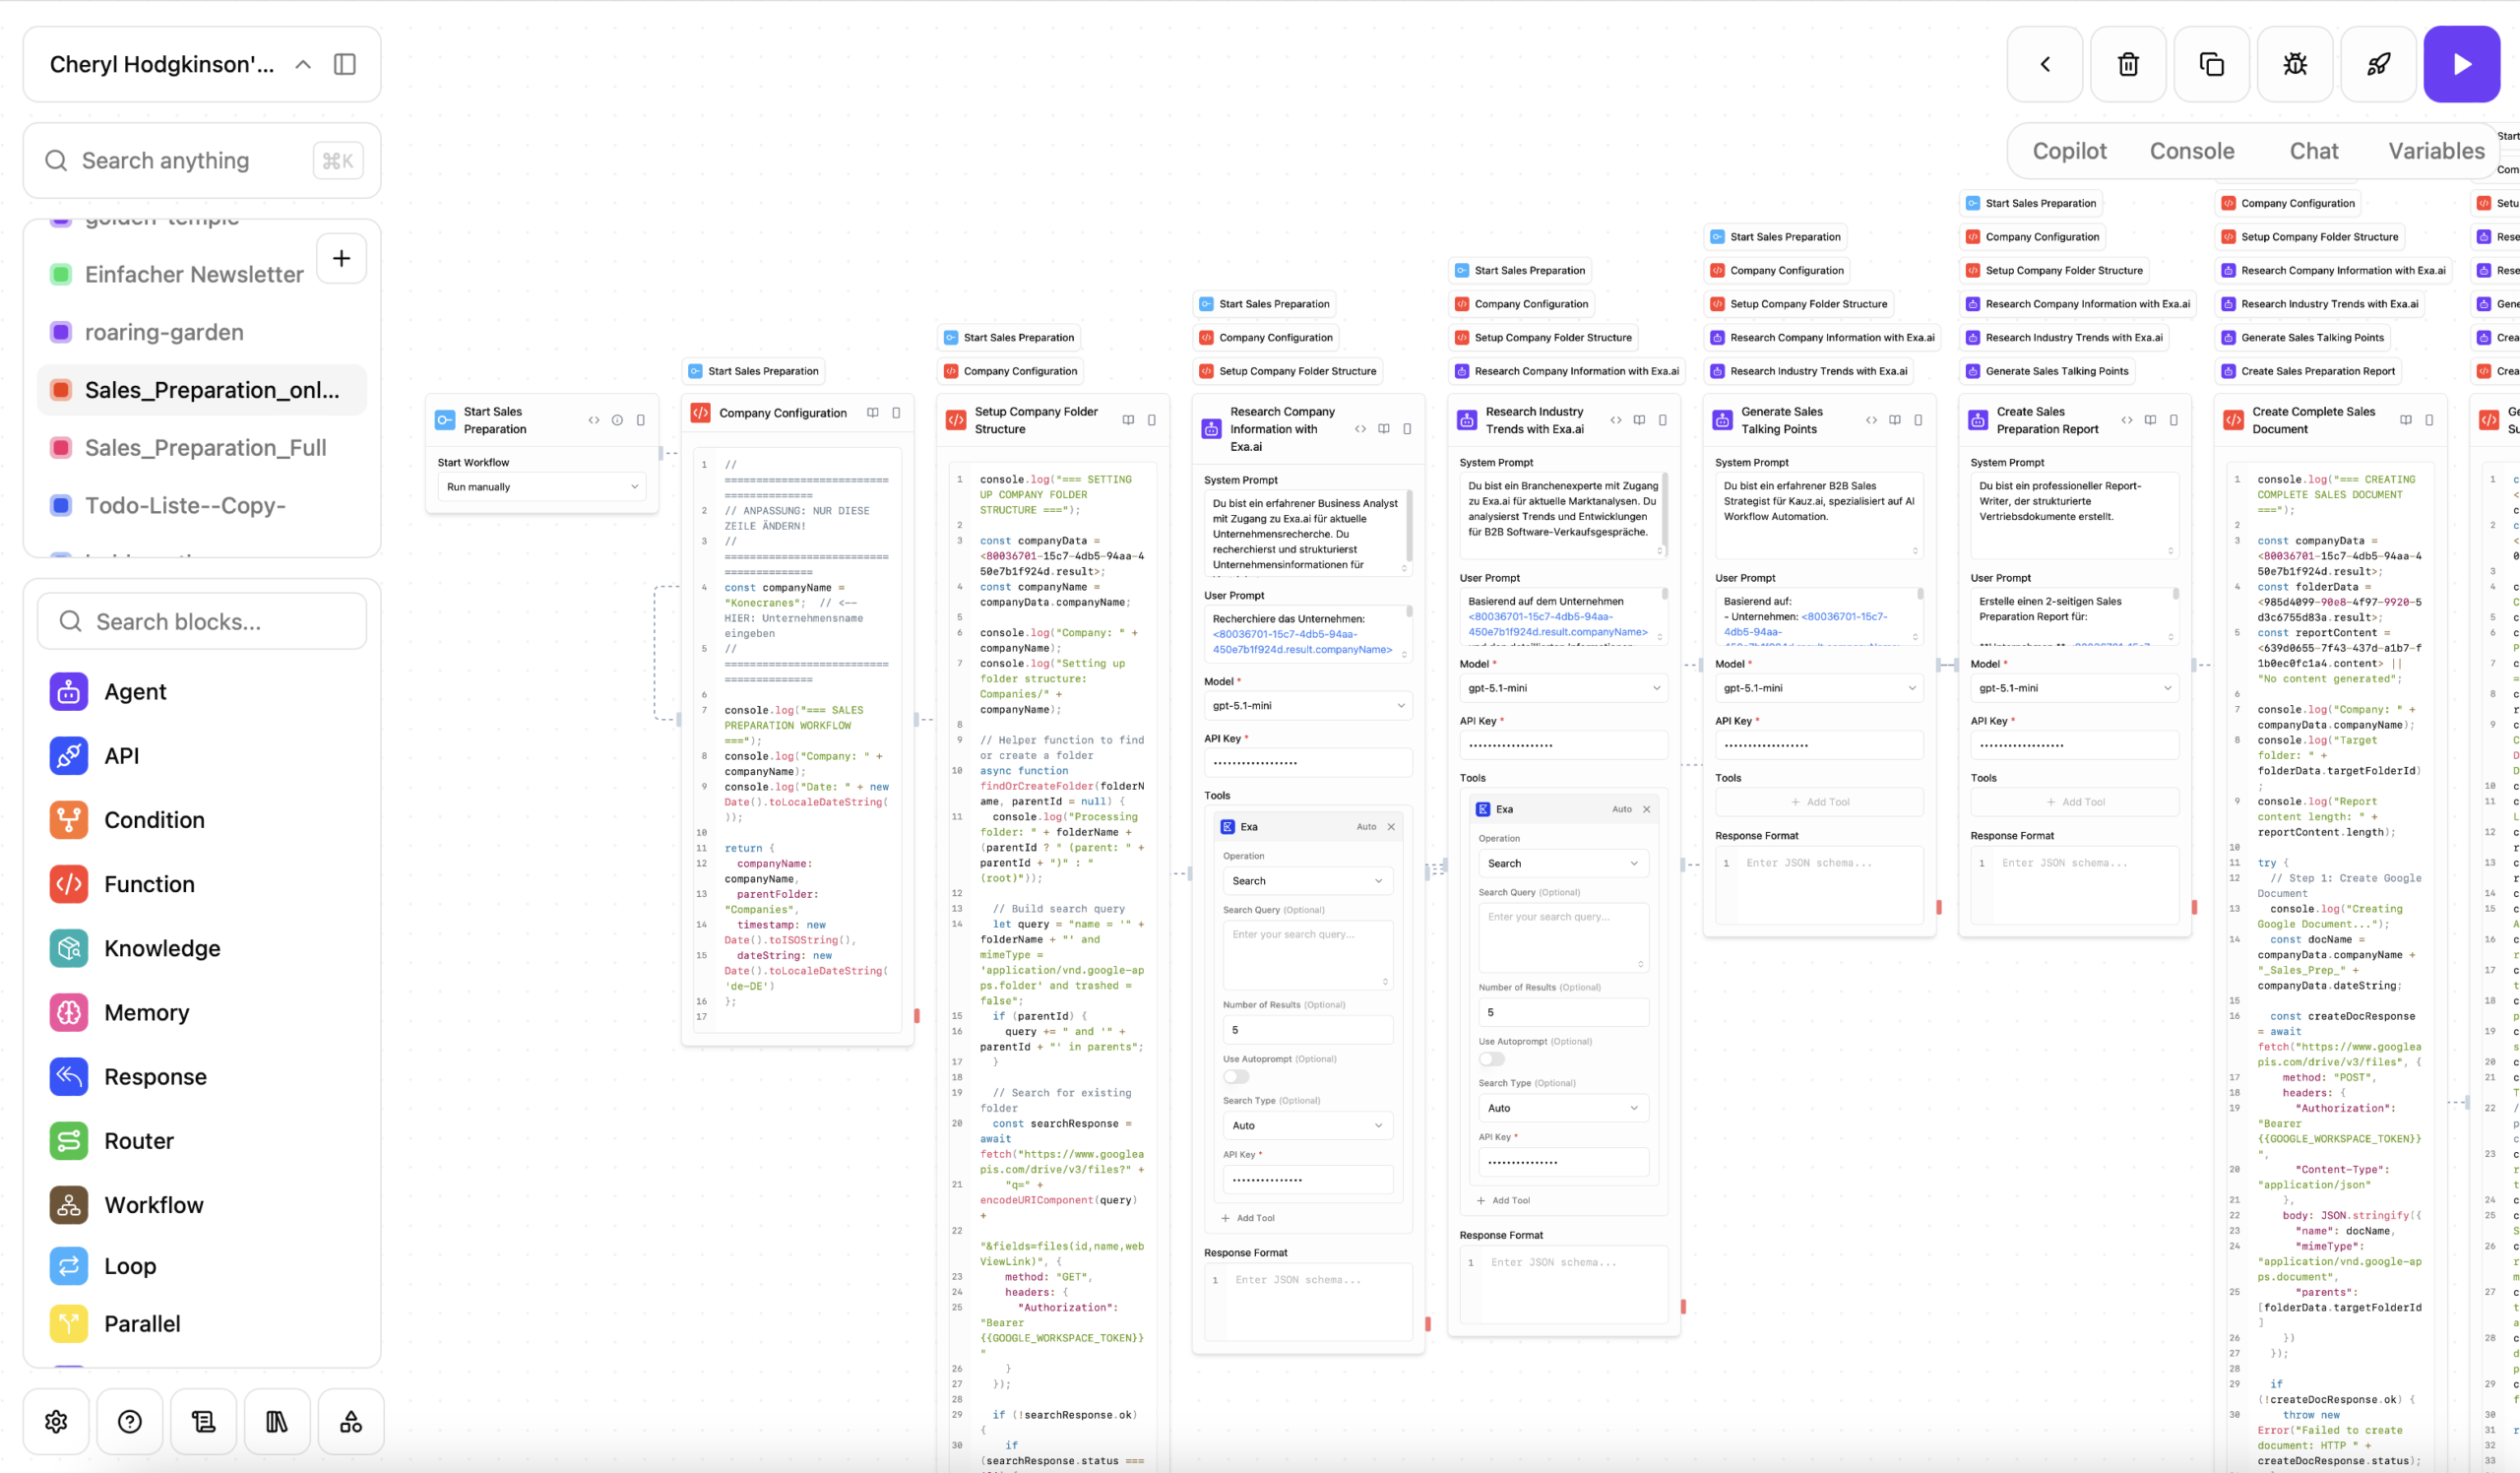The image size is (2520, 1473).
Task: Click Add Tool in Create Sales Preparation Report
Action: click(2074, 802)
